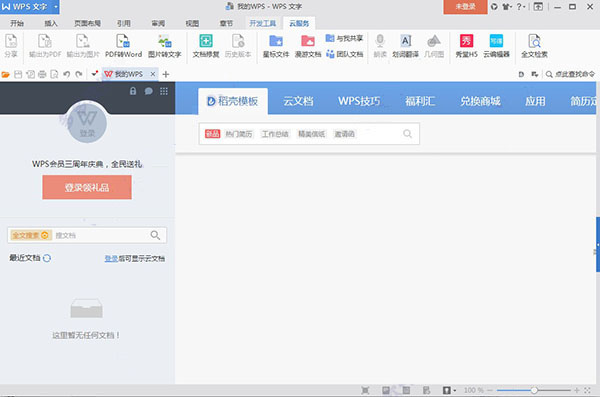Launch 云编辑器 cloud editor
Screen dimensions: 600x397
496,46
